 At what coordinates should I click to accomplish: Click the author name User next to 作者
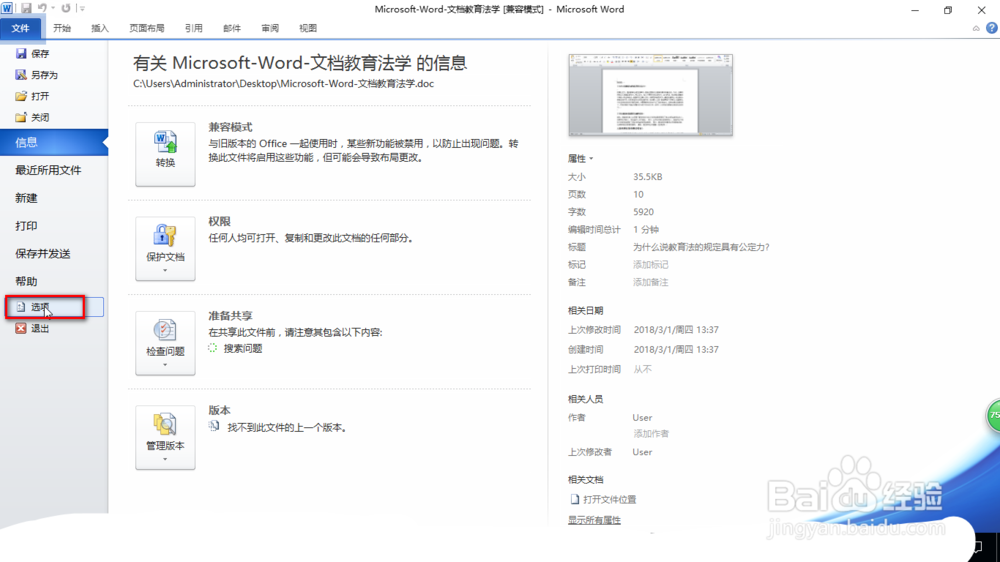tap(642, 418)
